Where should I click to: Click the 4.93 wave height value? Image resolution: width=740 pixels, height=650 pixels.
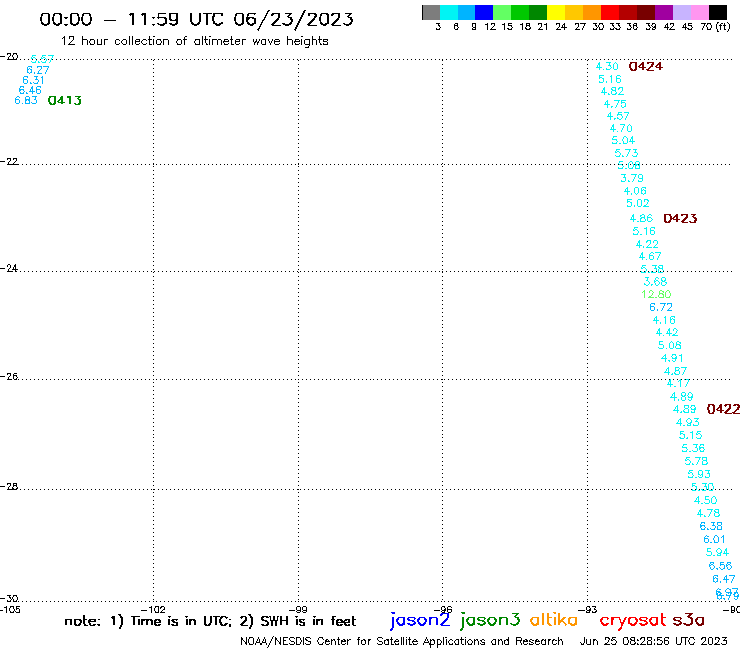(x=687, y=422)
